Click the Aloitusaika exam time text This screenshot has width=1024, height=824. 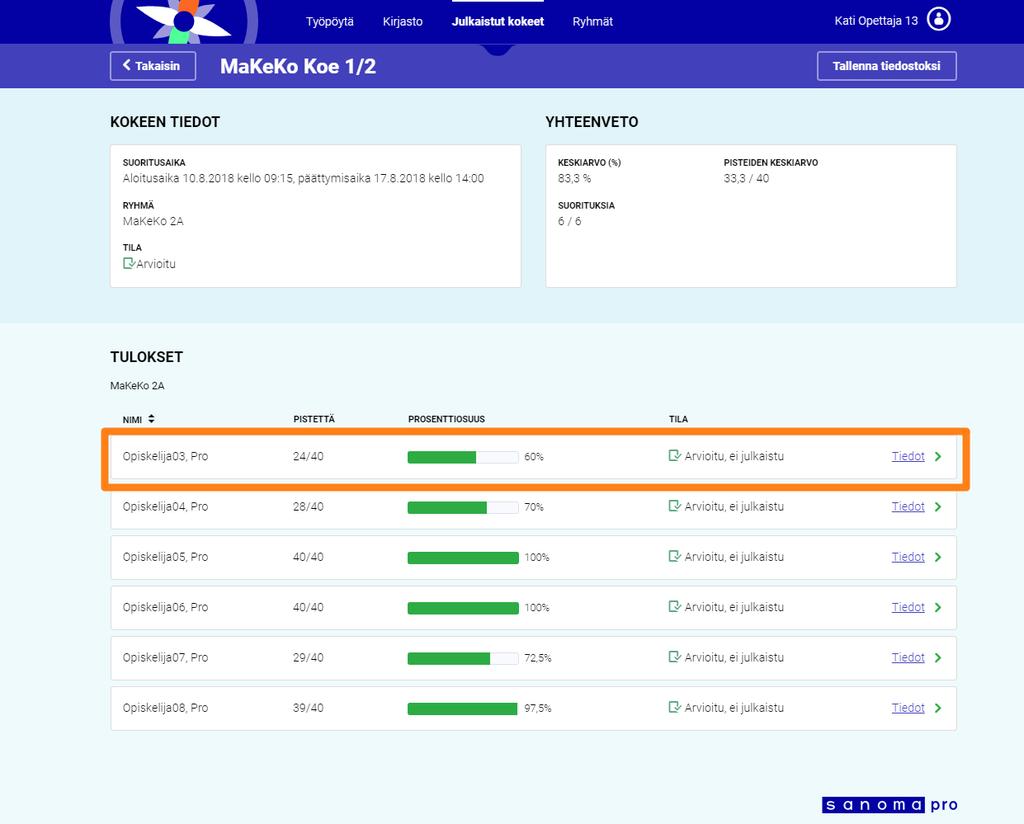pos(303,178)
